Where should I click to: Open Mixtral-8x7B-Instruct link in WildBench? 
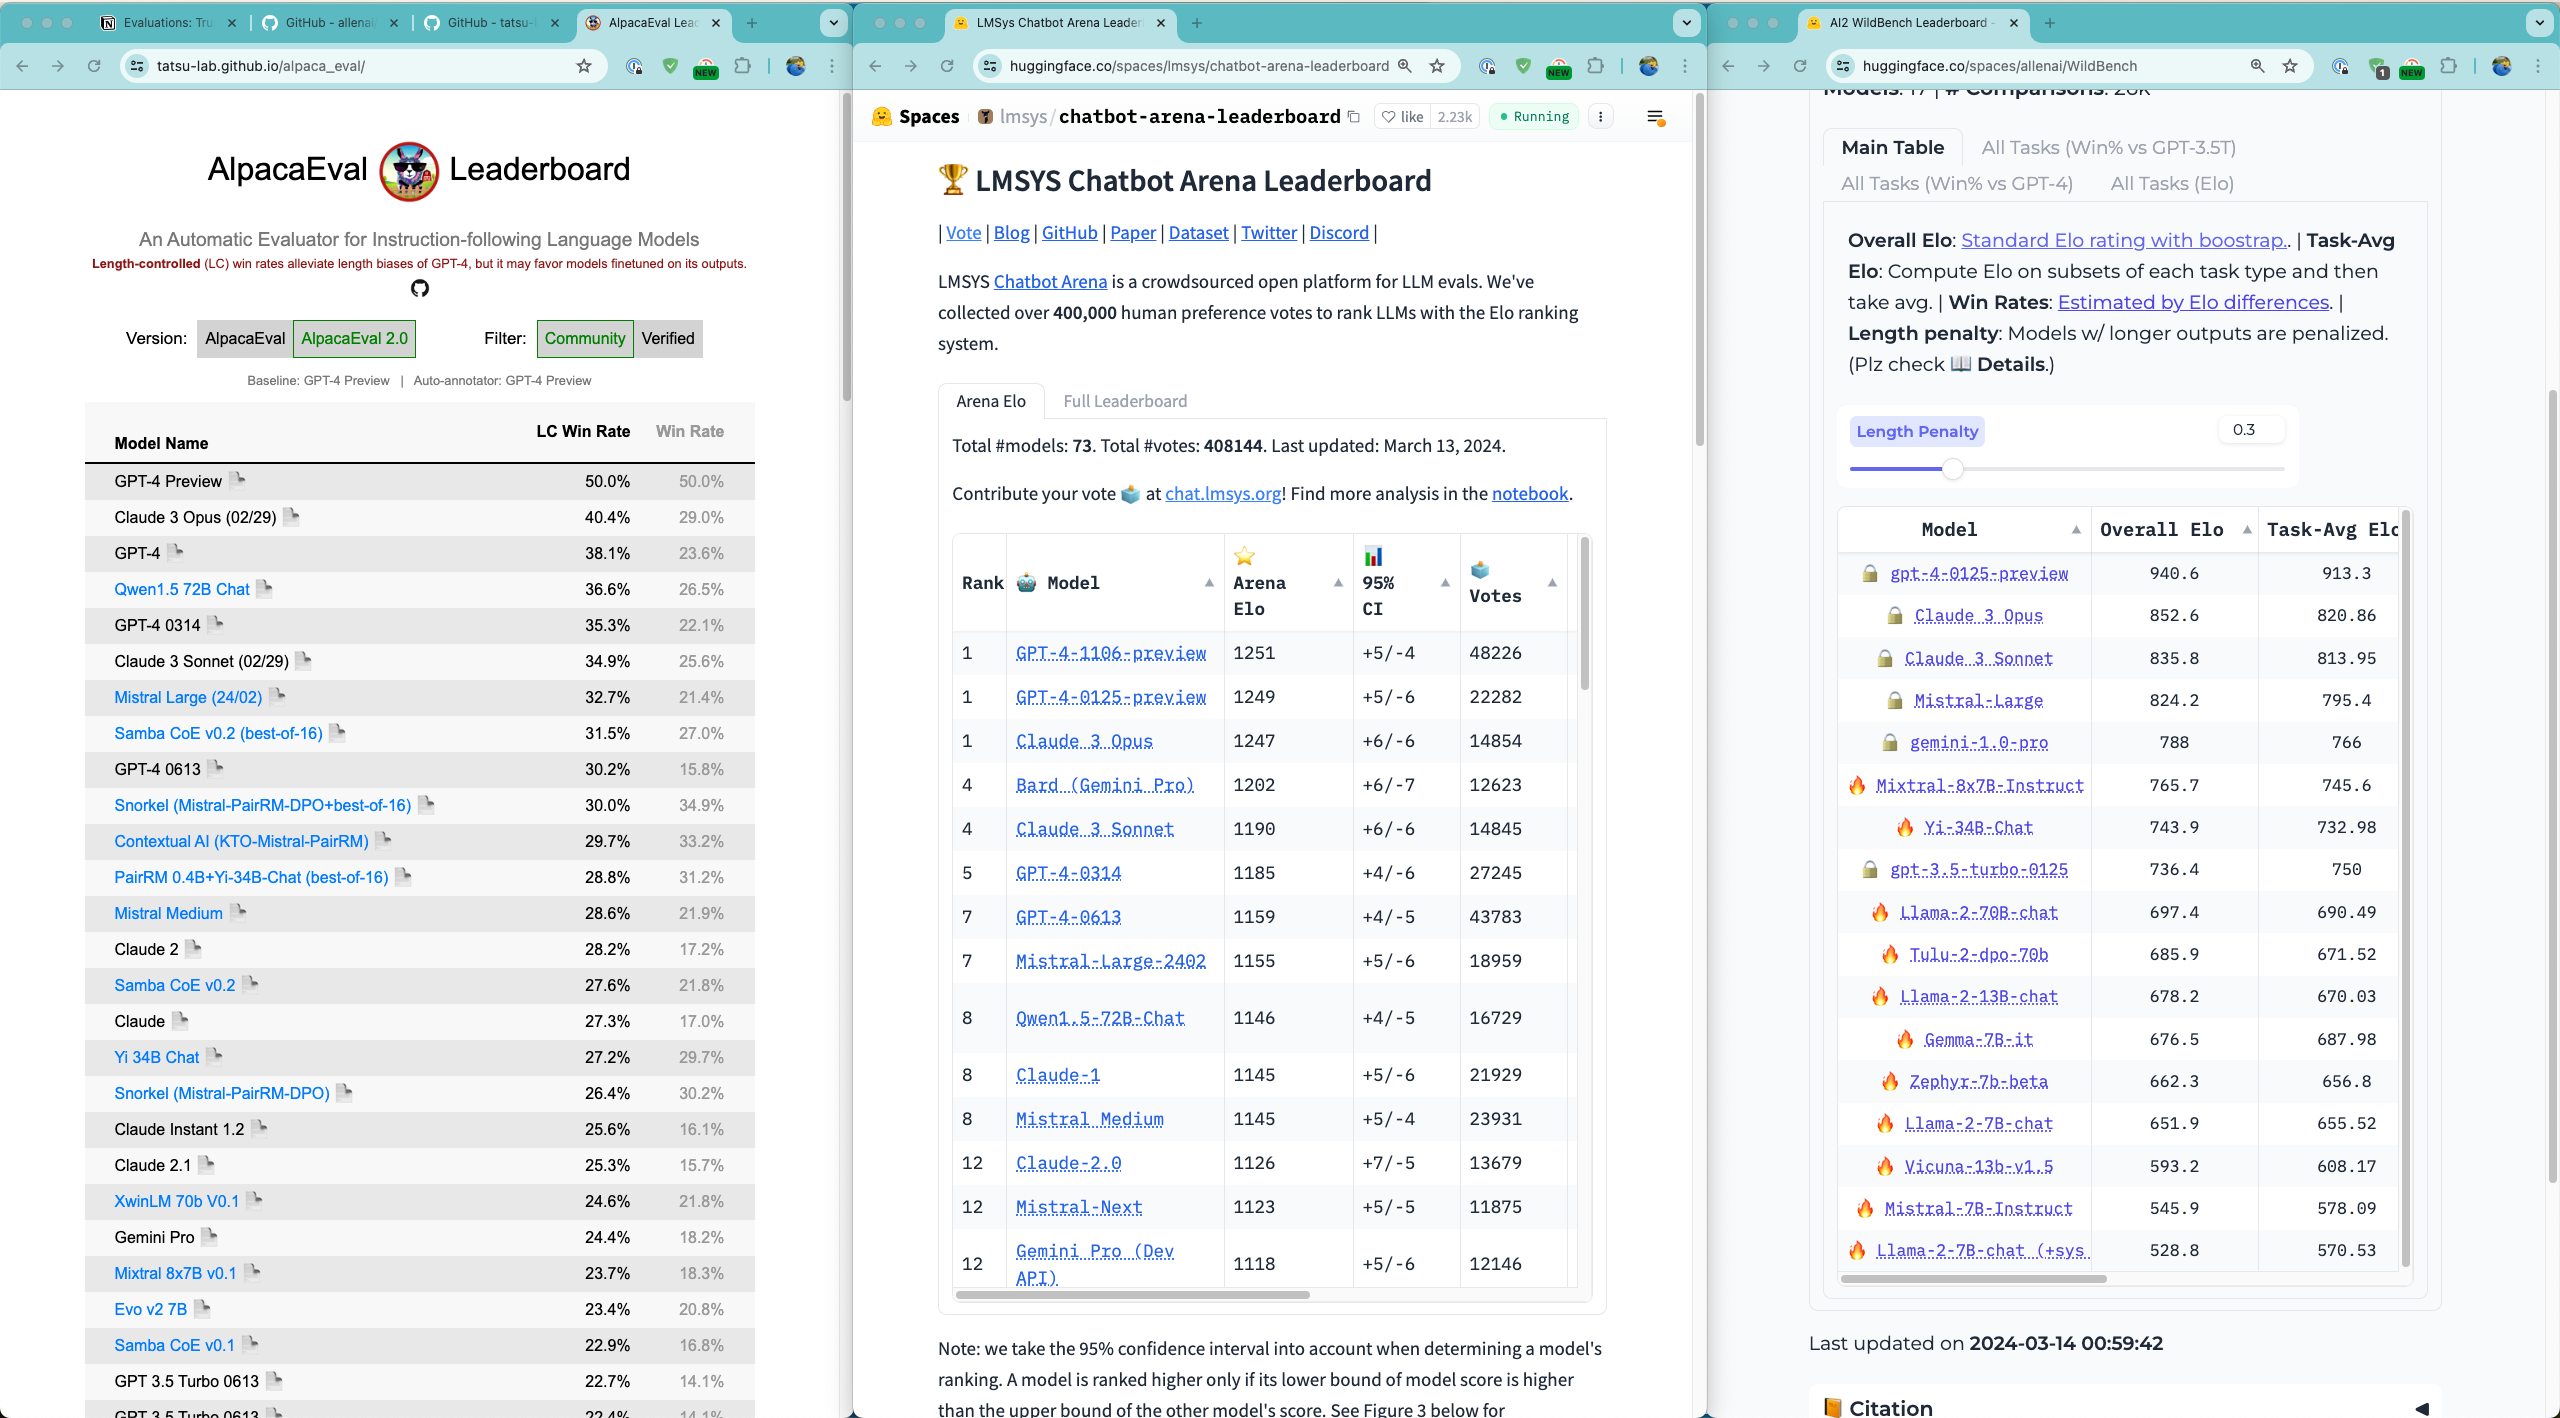pos(1979,785)
